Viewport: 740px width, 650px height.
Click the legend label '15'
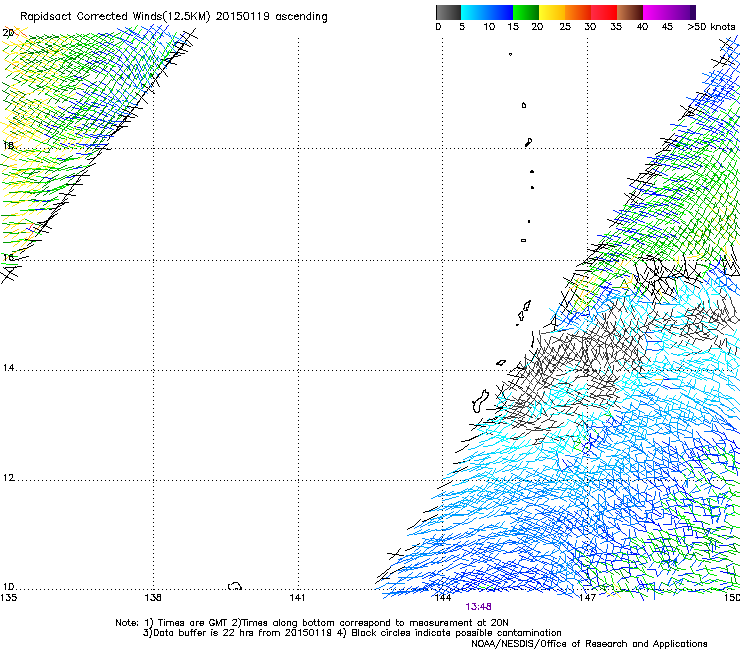(x=513, y=27)
